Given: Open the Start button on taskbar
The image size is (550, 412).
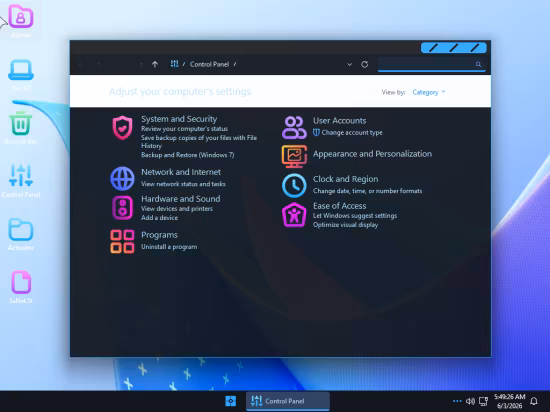Looking at the screenshot, I should click(x=230, y=401).
